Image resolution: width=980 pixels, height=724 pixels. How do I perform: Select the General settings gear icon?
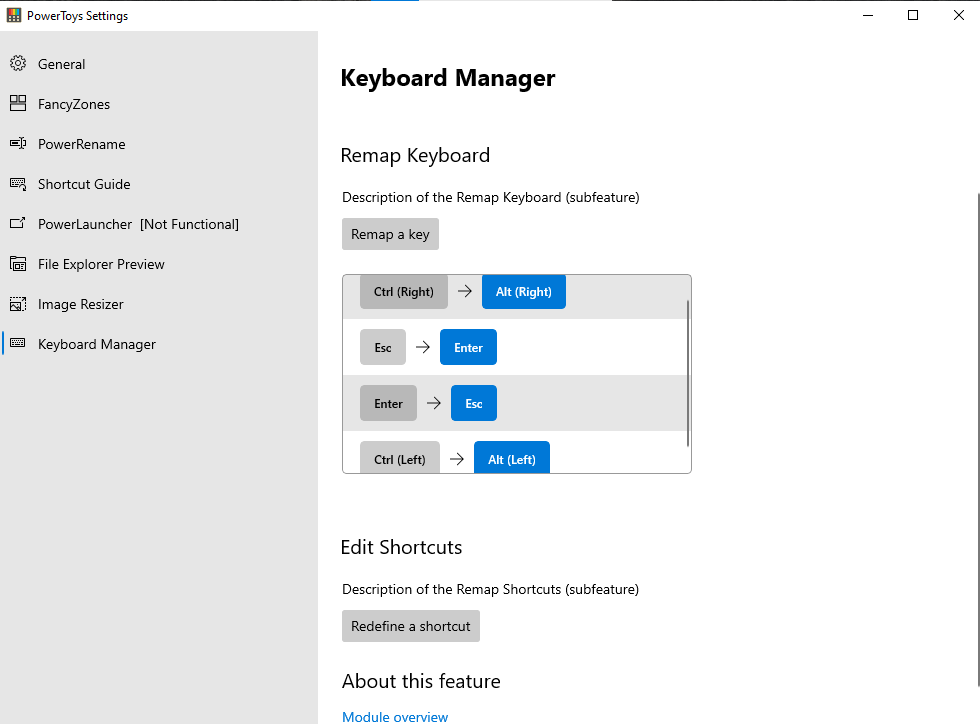(17, 63)
